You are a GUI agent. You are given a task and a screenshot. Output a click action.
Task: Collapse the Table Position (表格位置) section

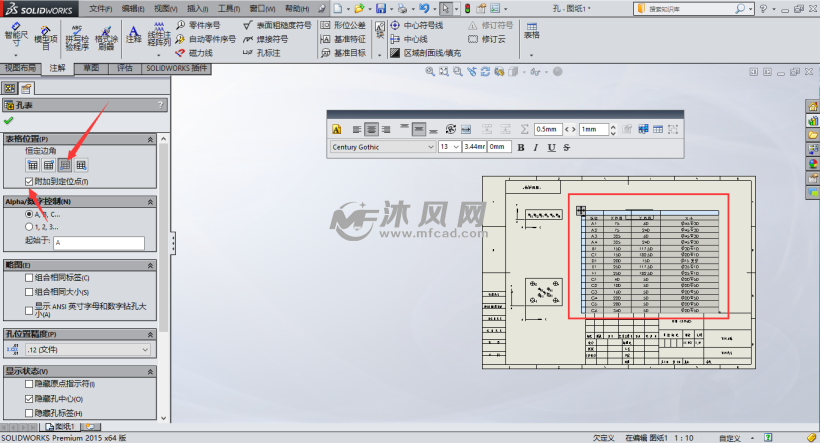coord(150,139)
